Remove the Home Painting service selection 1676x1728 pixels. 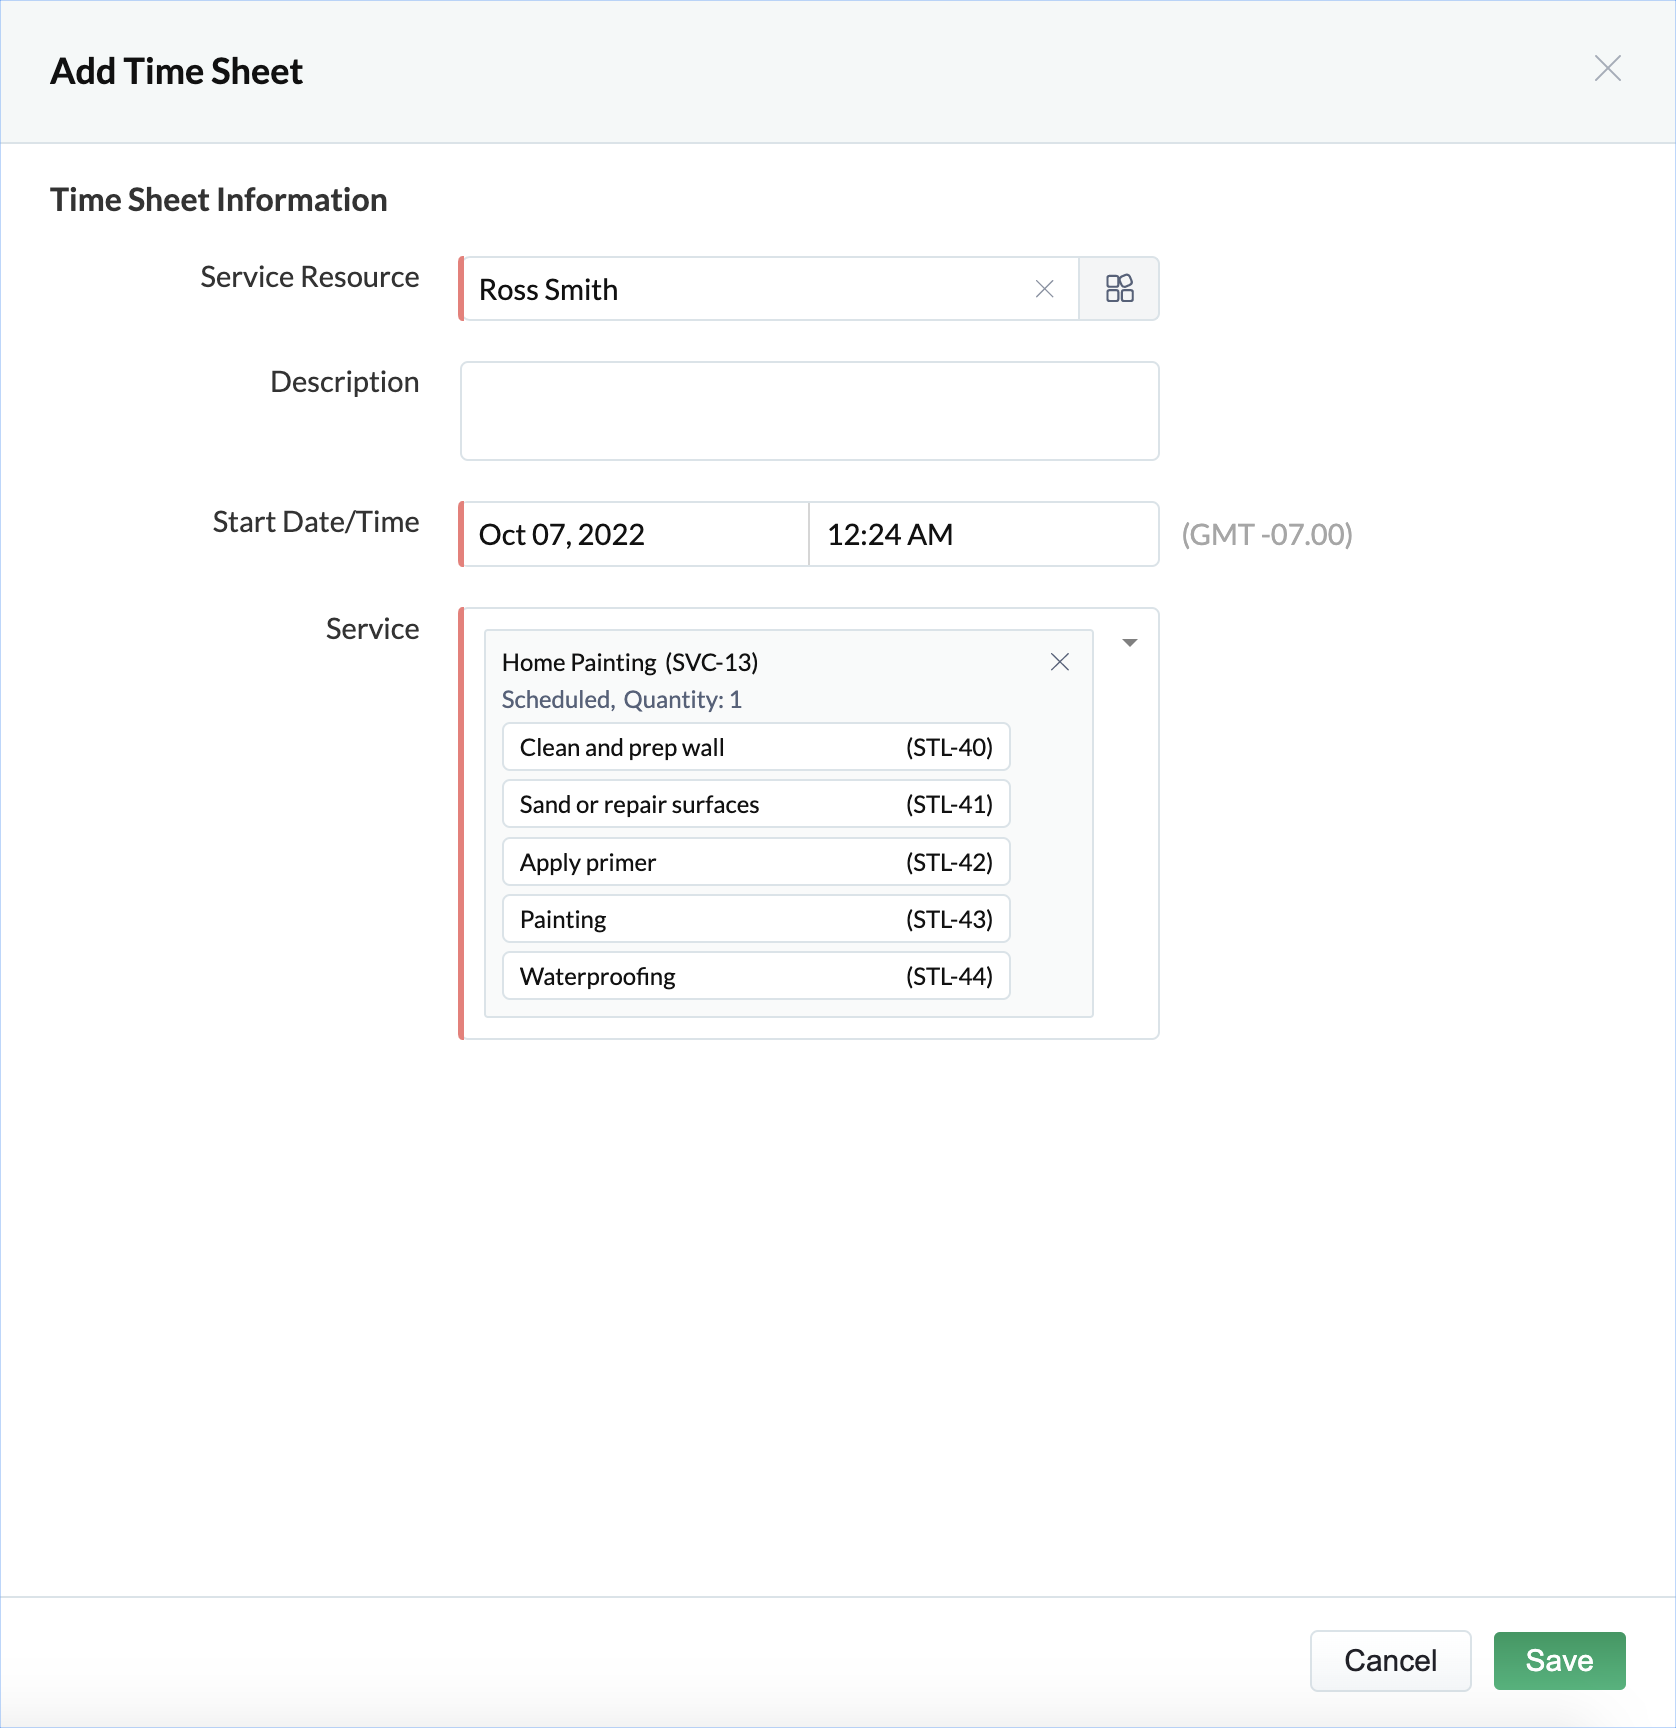1060,662
